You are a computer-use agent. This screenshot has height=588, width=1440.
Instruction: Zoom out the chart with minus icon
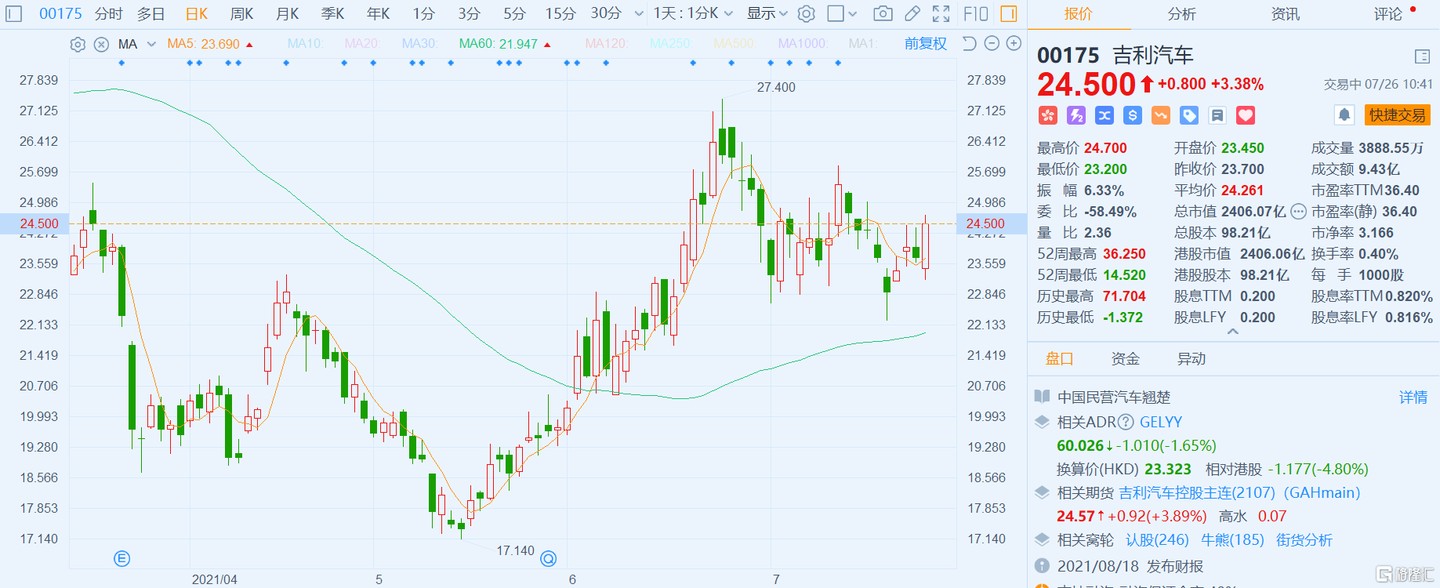click(x=990, y=44)
